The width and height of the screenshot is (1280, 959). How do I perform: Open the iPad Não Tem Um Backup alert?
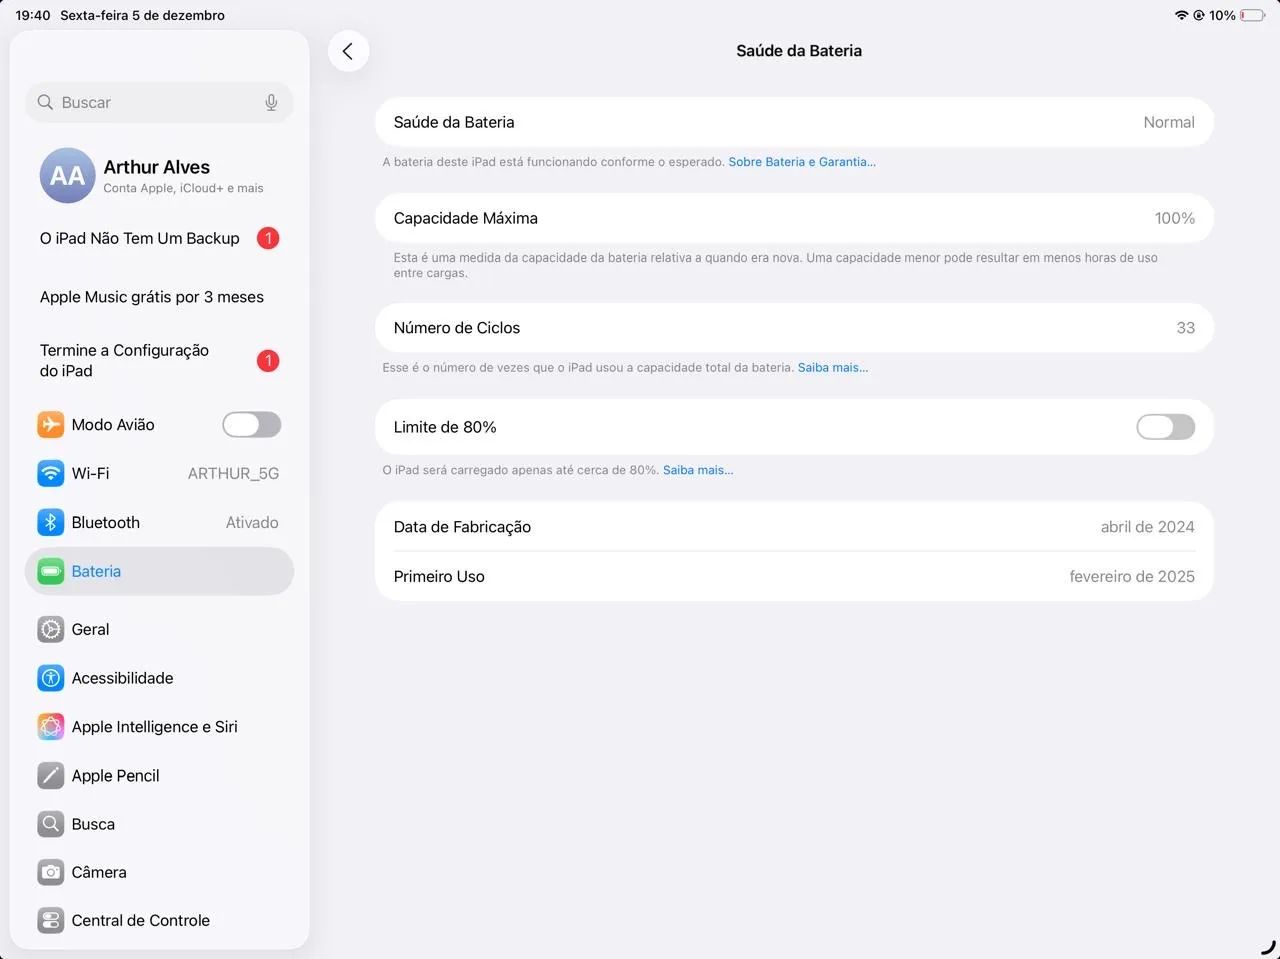(x=140, y=238)
